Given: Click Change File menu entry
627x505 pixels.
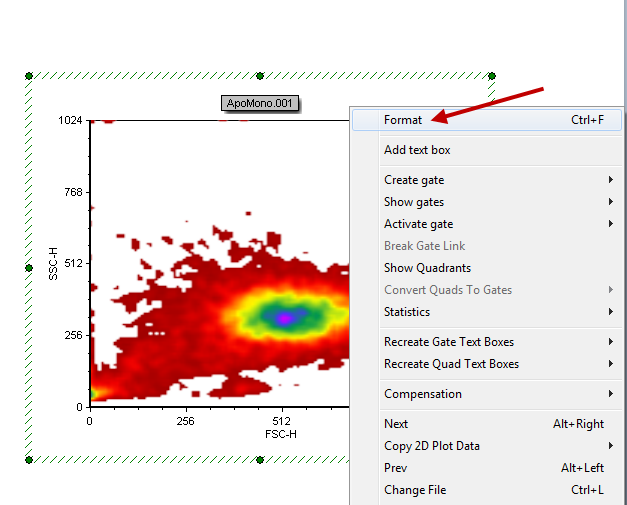Looking at the screenshot, I should 415,490.
